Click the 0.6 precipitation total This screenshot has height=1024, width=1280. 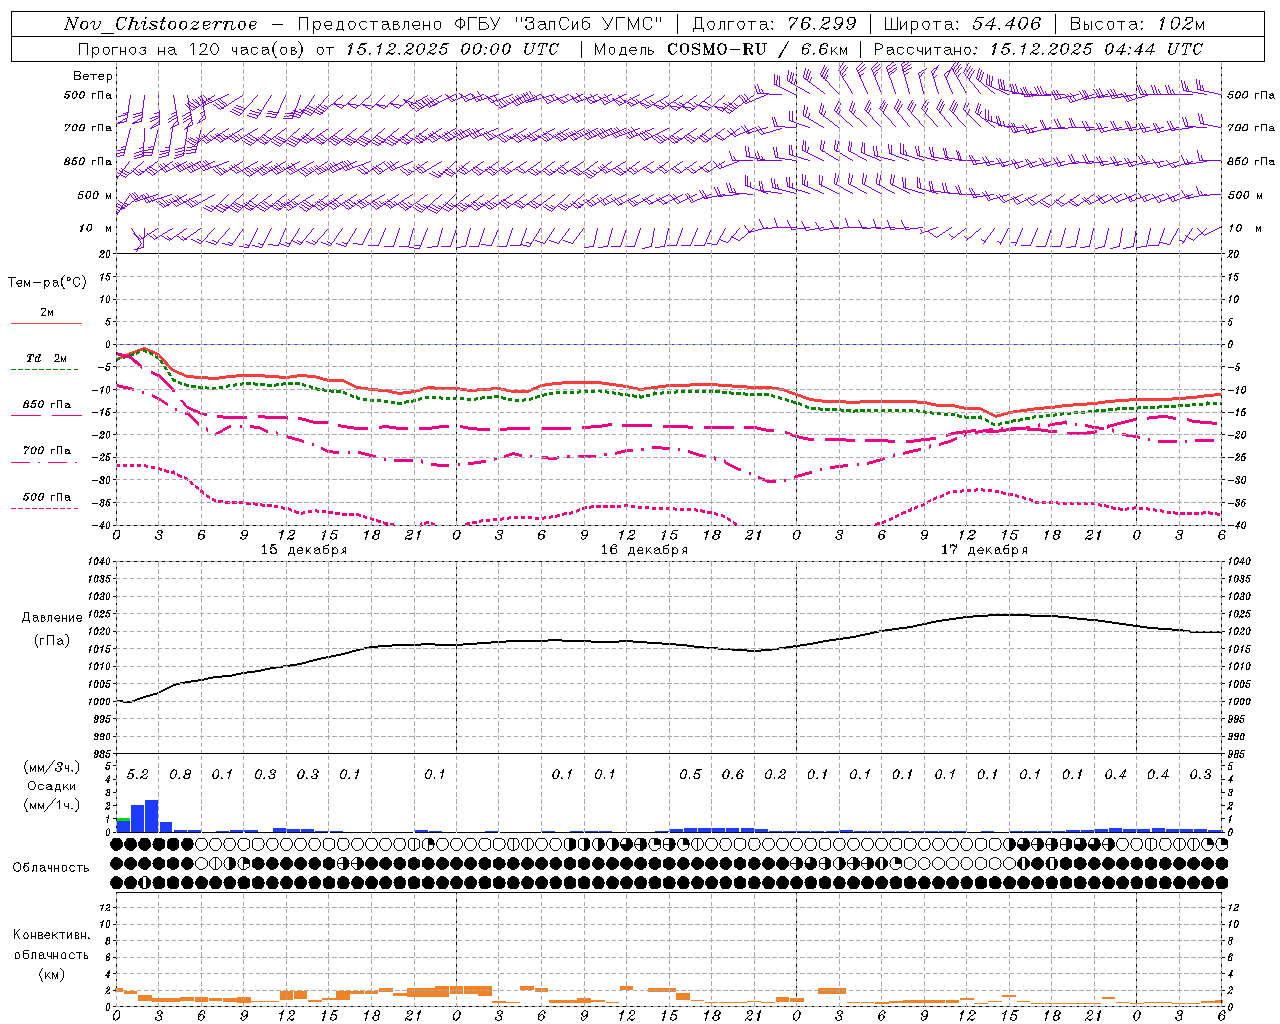[733, 775]
